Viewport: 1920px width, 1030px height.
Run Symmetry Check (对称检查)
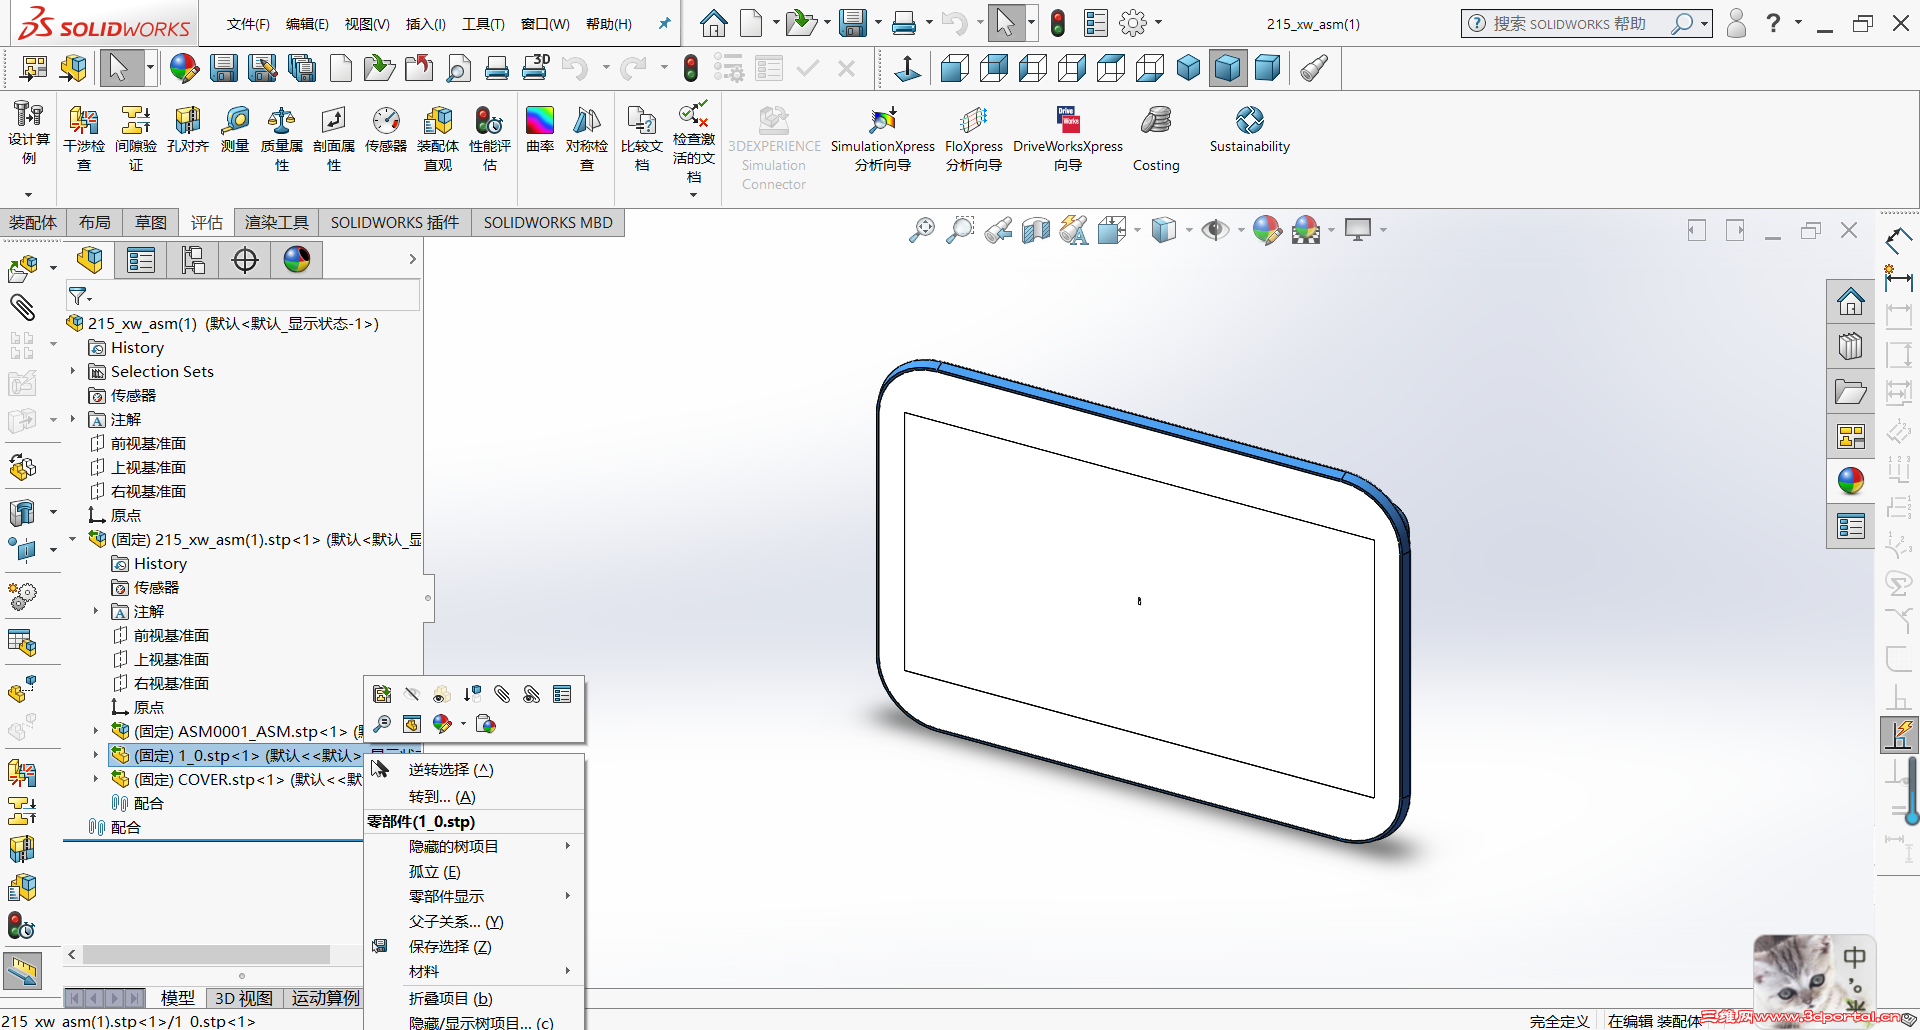coord(587,138)
